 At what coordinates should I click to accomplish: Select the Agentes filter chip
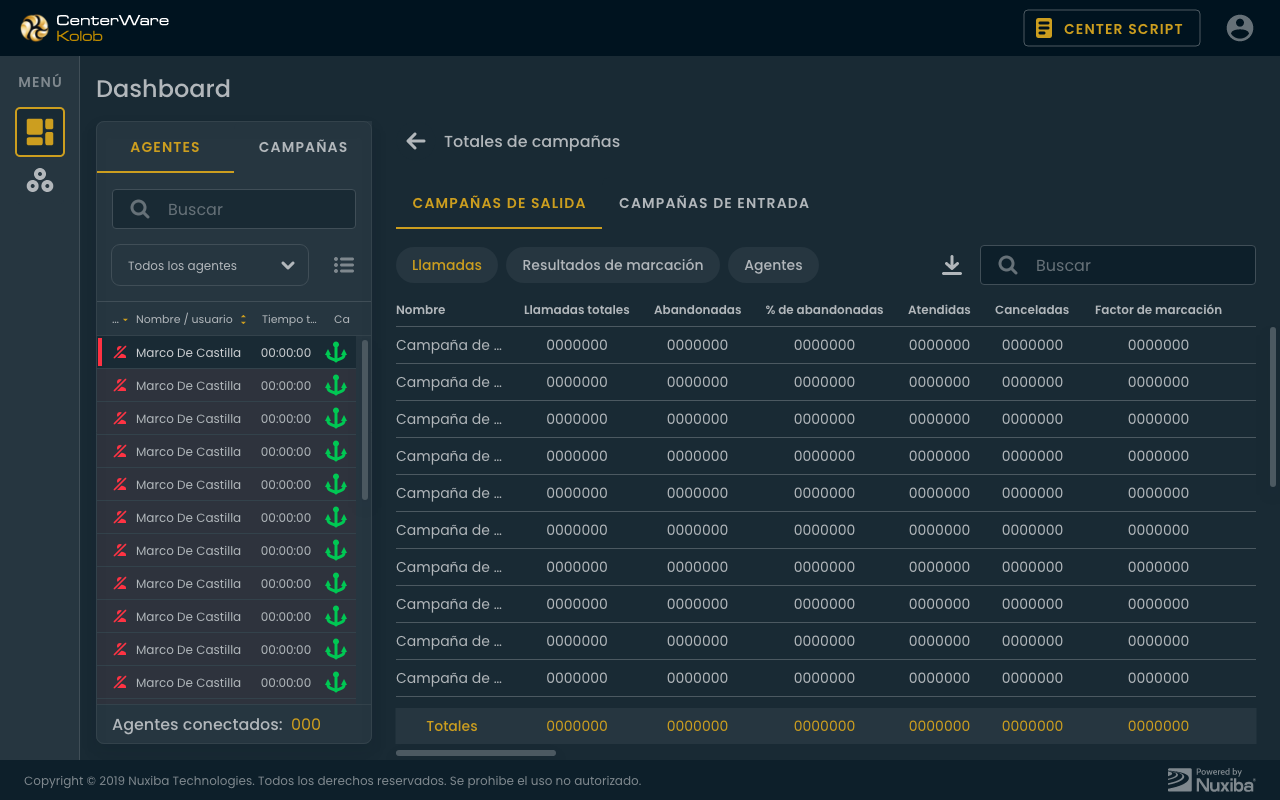point(773,265)
